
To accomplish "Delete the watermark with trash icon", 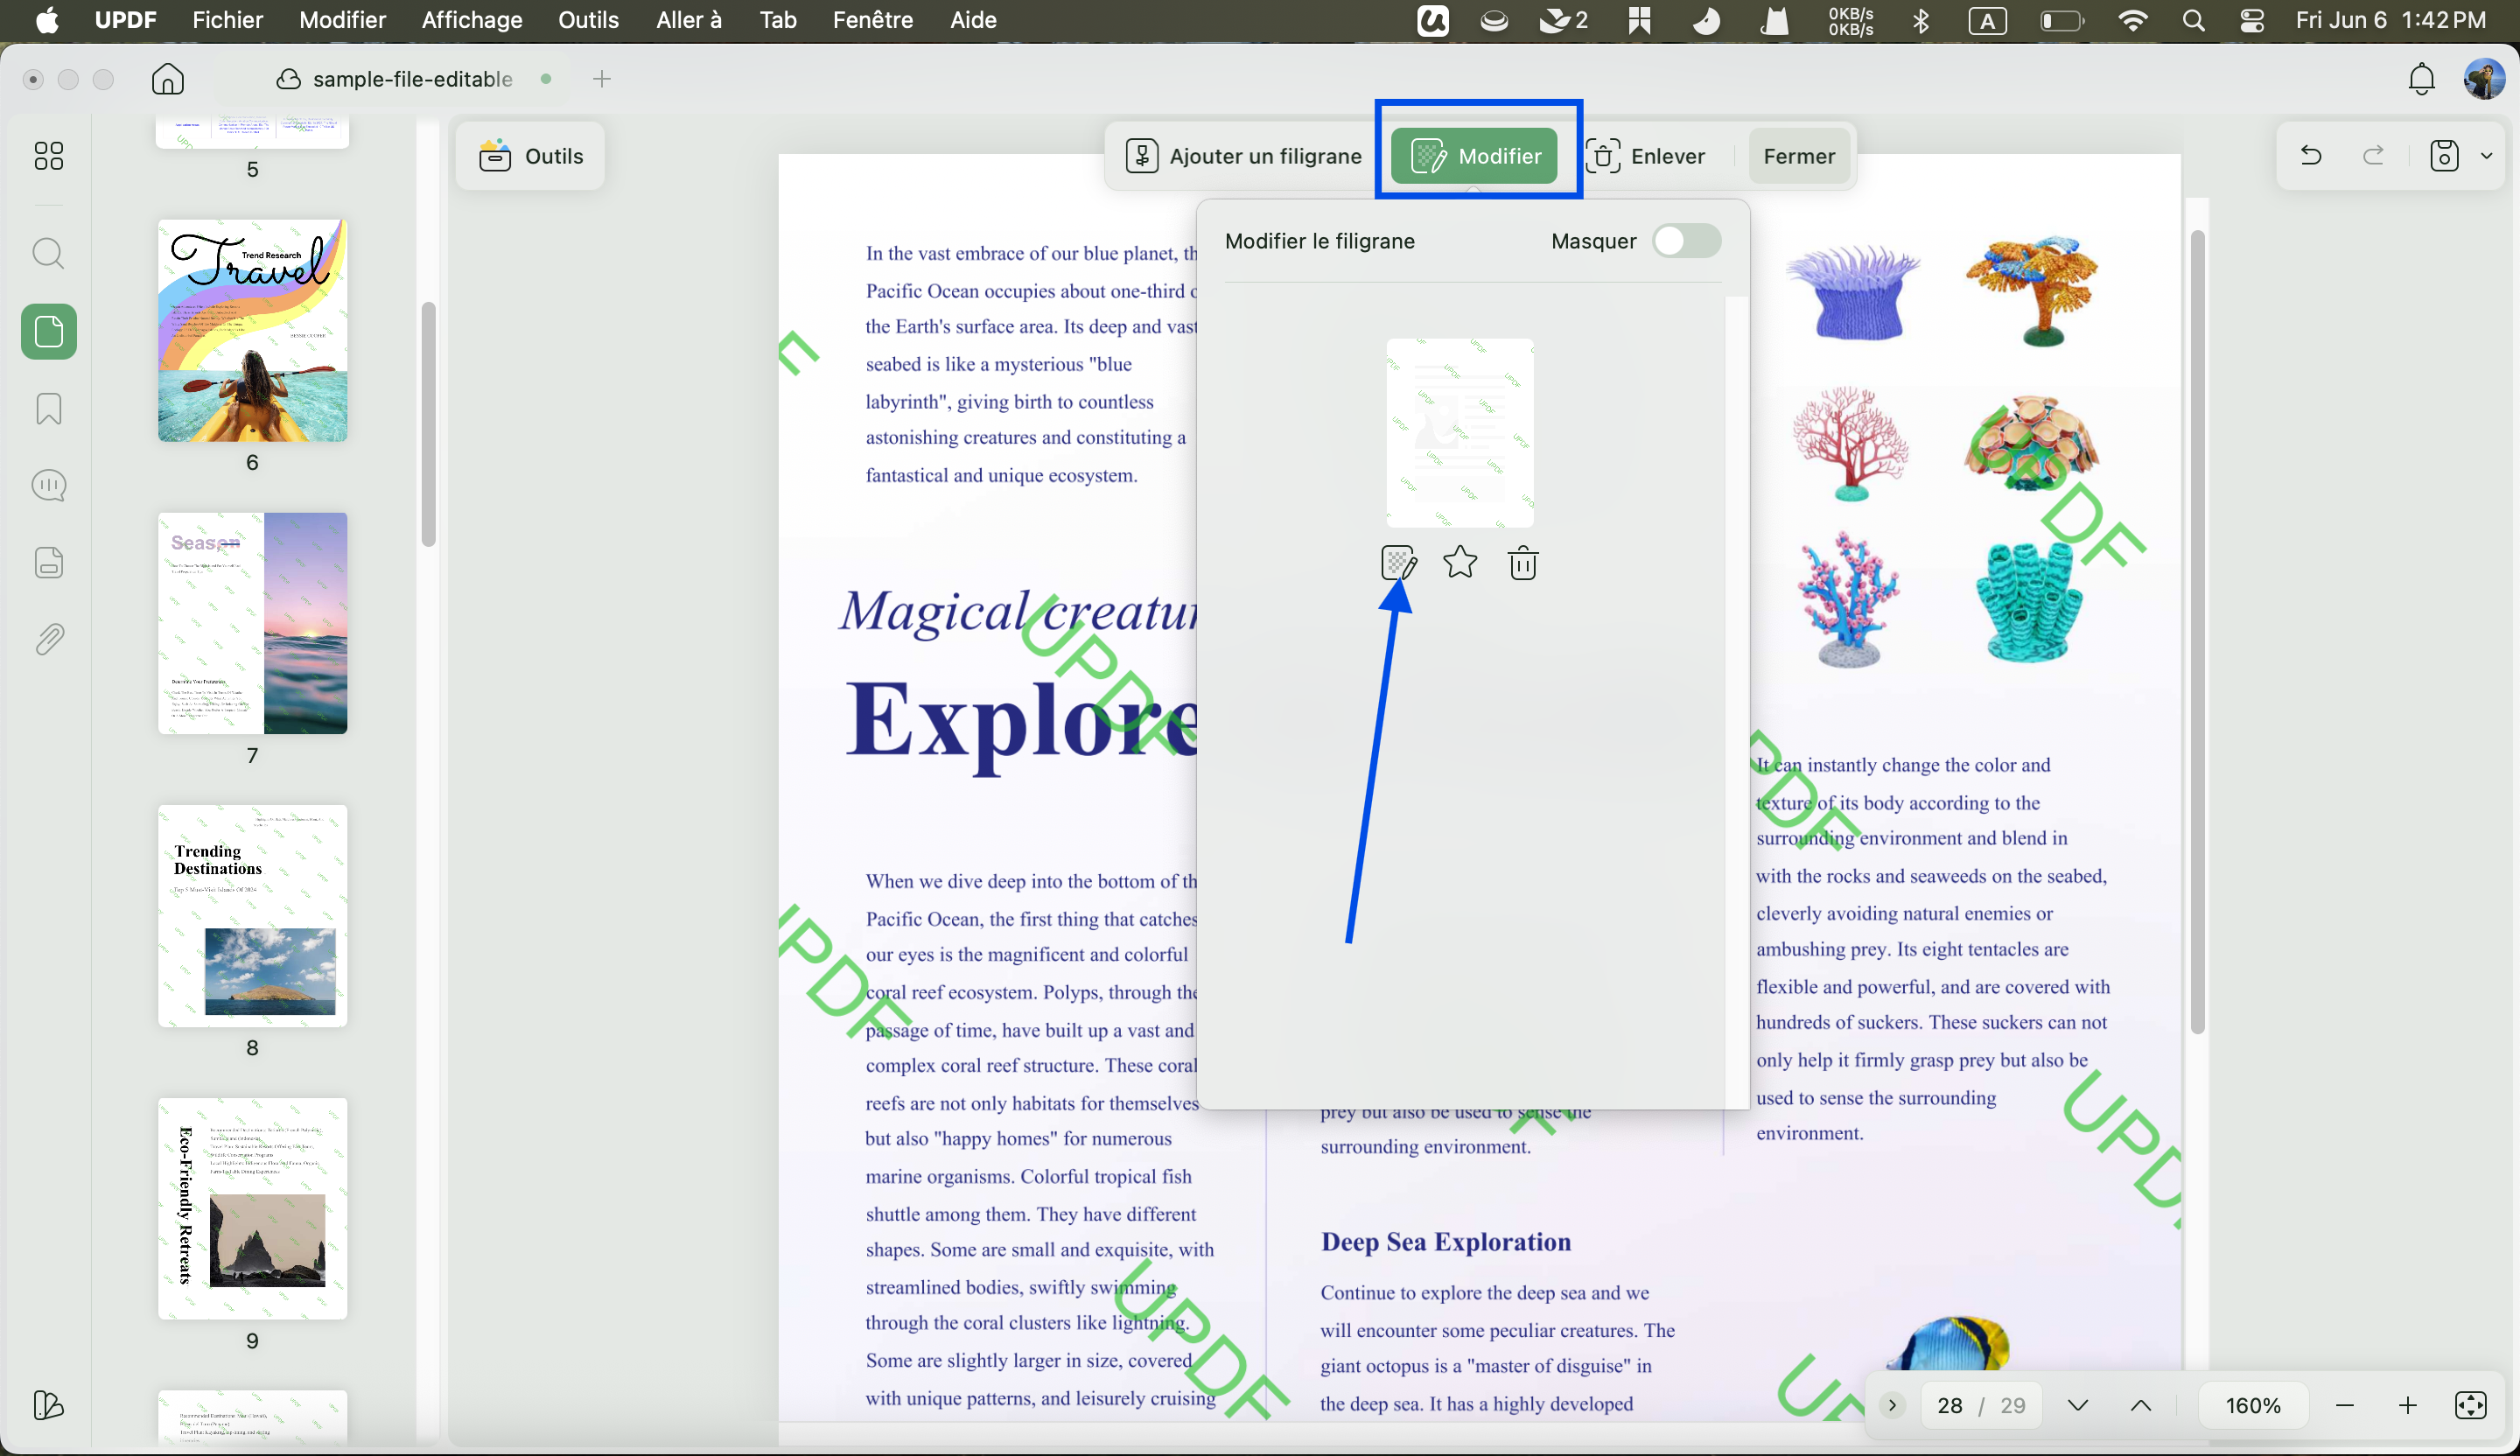I will (x=1522, y=563).
